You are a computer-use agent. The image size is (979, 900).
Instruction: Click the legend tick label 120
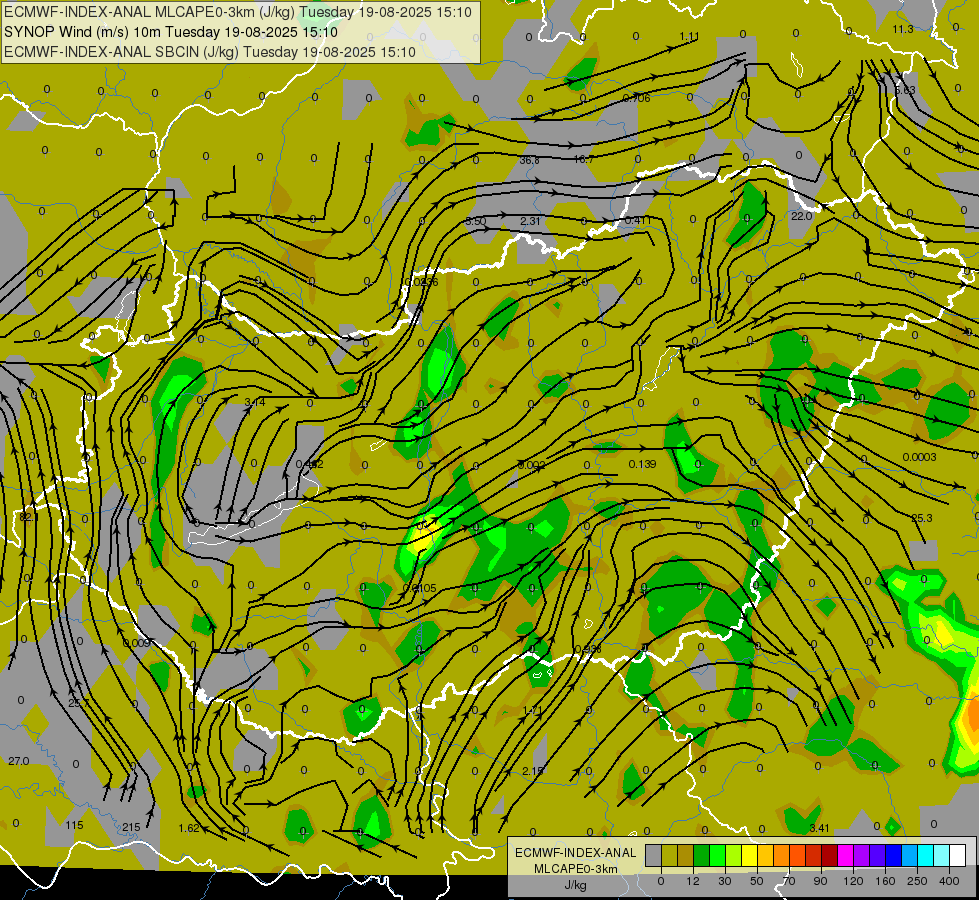coord(853,881)
